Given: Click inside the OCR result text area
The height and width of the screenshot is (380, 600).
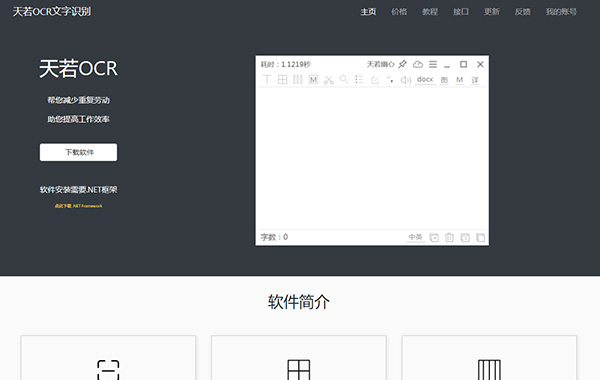Looking at the screenshot, I should click(x=372, y=158).
